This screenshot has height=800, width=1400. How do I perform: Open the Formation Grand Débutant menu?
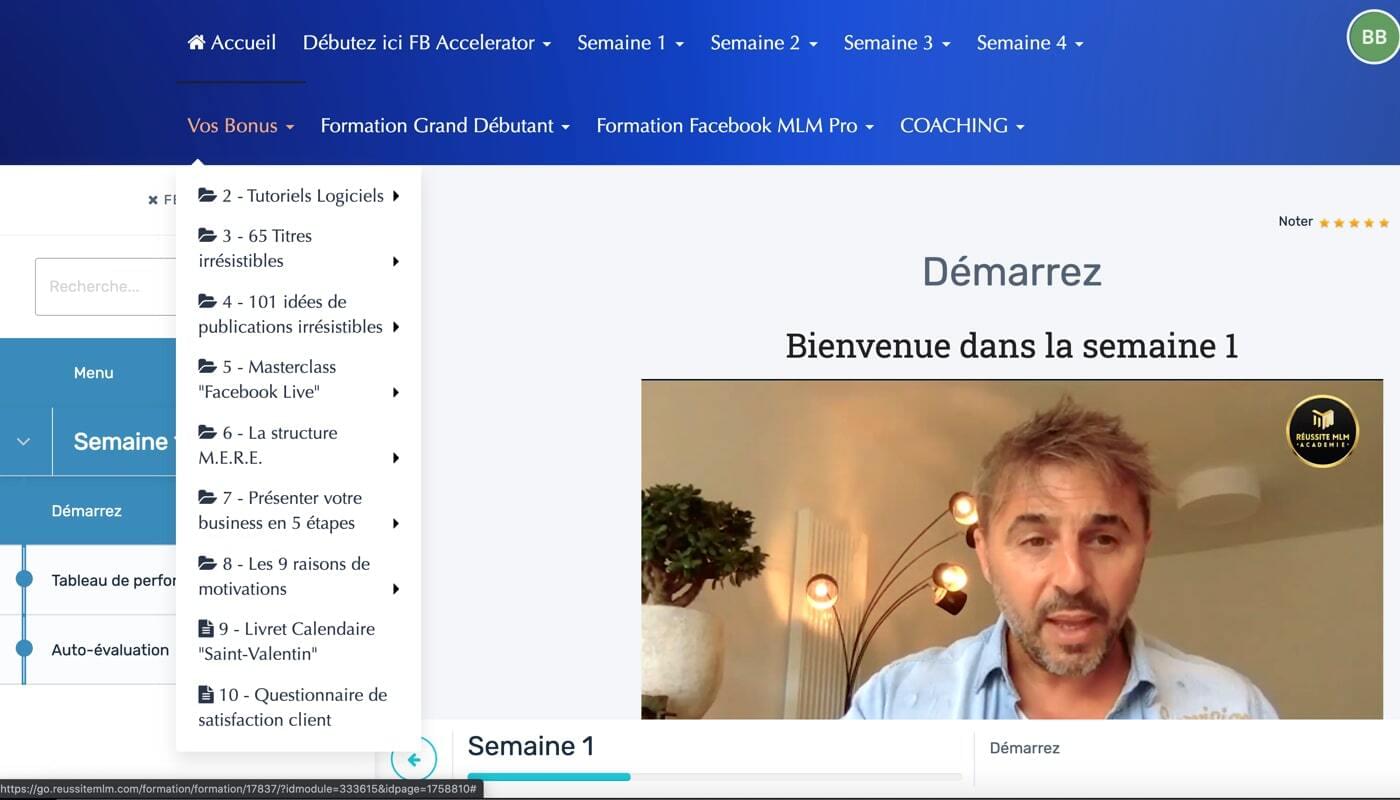click(445, 126)
